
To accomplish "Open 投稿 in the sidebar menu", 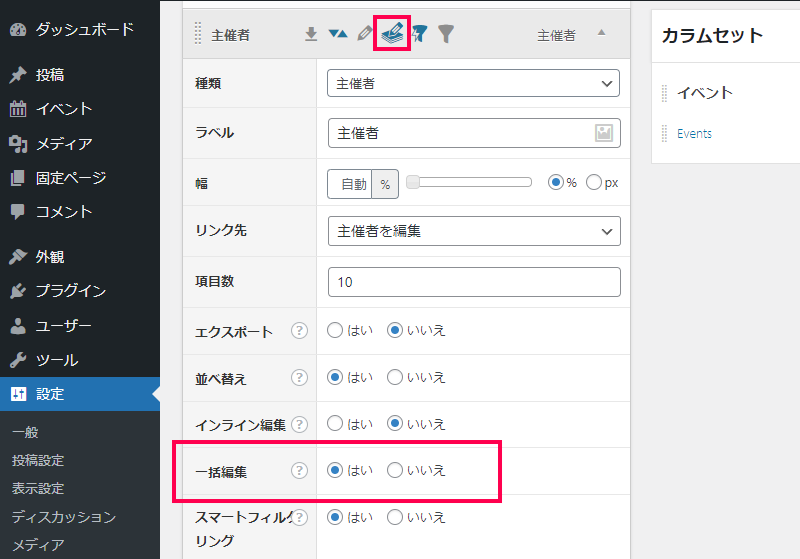I will (80, 75).
